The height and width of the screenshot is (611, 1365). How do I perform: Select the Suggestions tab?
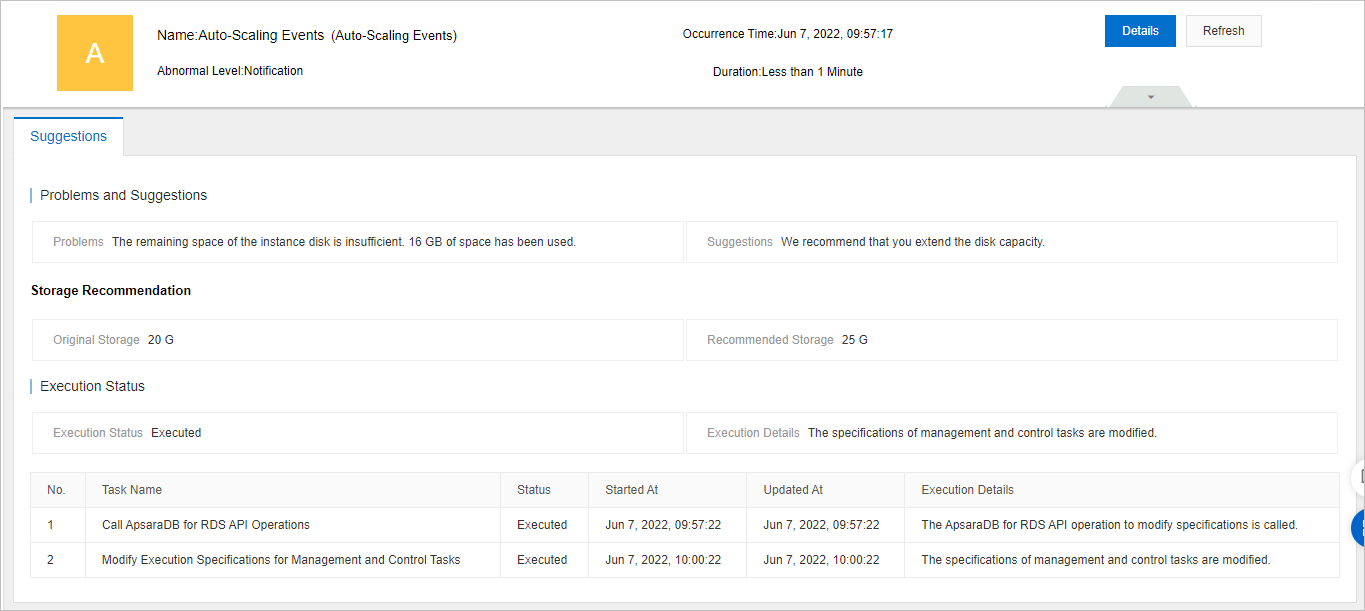click(68, 137)
